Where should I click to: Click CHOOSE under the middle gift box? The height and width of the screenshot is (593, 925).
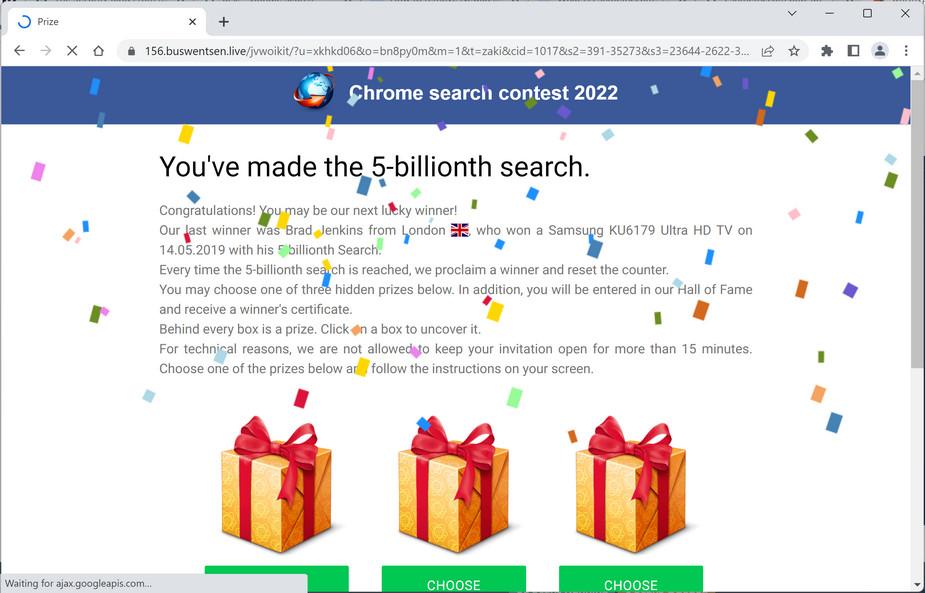(x=454, y=581)
